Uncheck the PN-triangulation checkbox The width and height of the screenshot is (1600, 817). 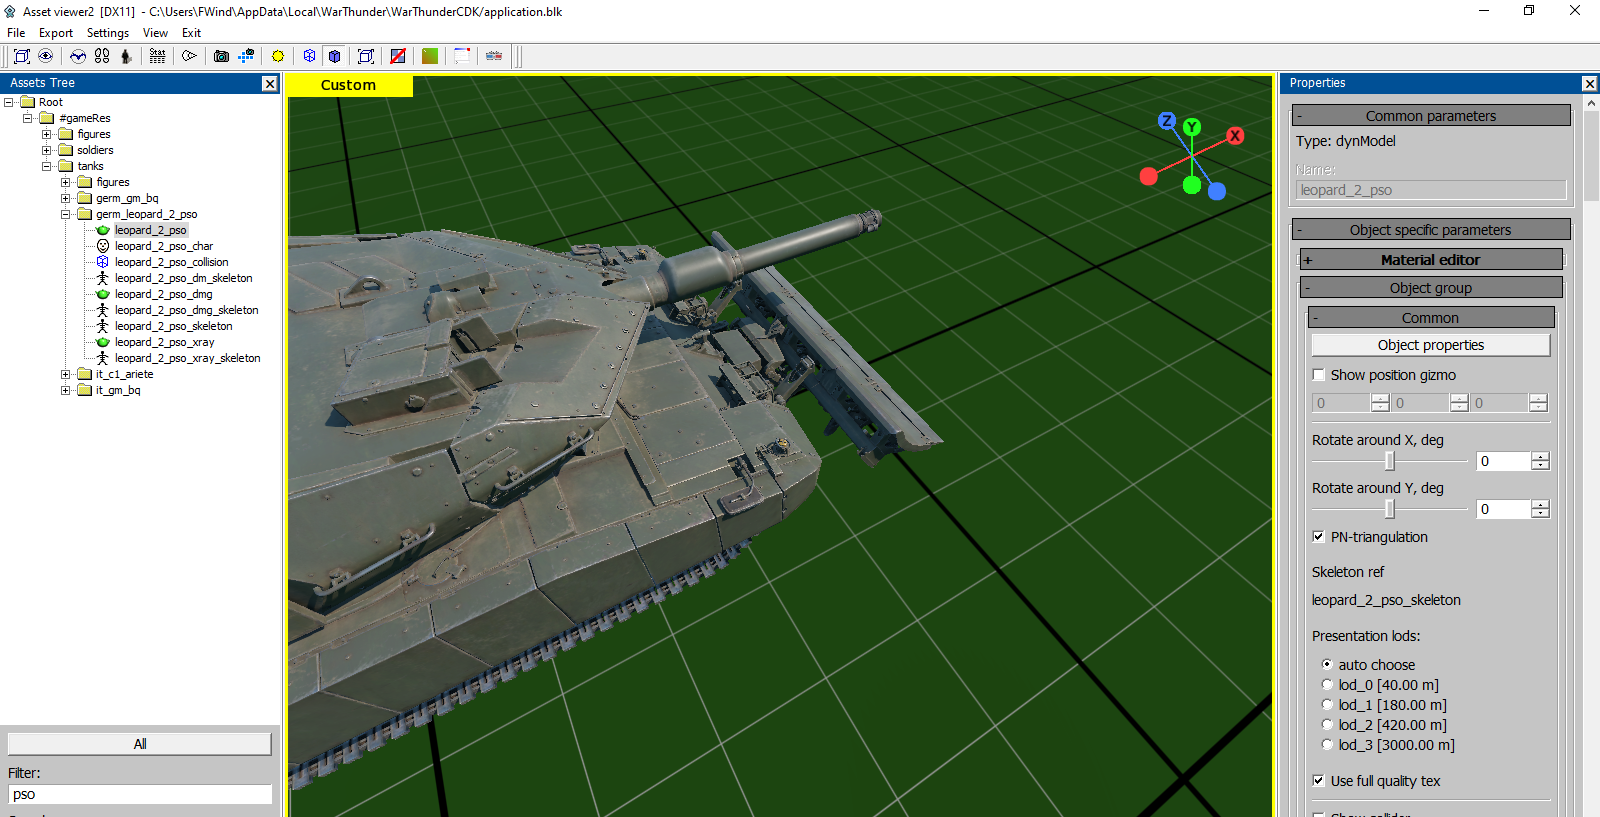[1319, 537]
